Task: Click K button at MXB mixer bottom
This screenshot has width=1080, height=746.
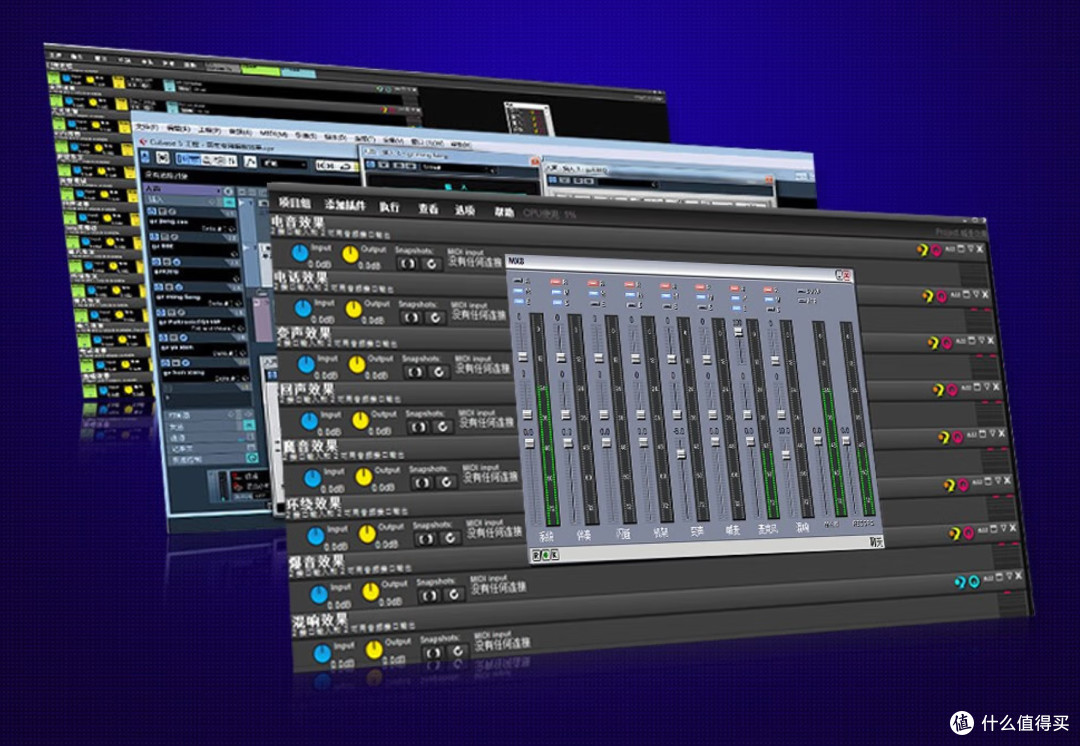Action: tap(554, 555)
